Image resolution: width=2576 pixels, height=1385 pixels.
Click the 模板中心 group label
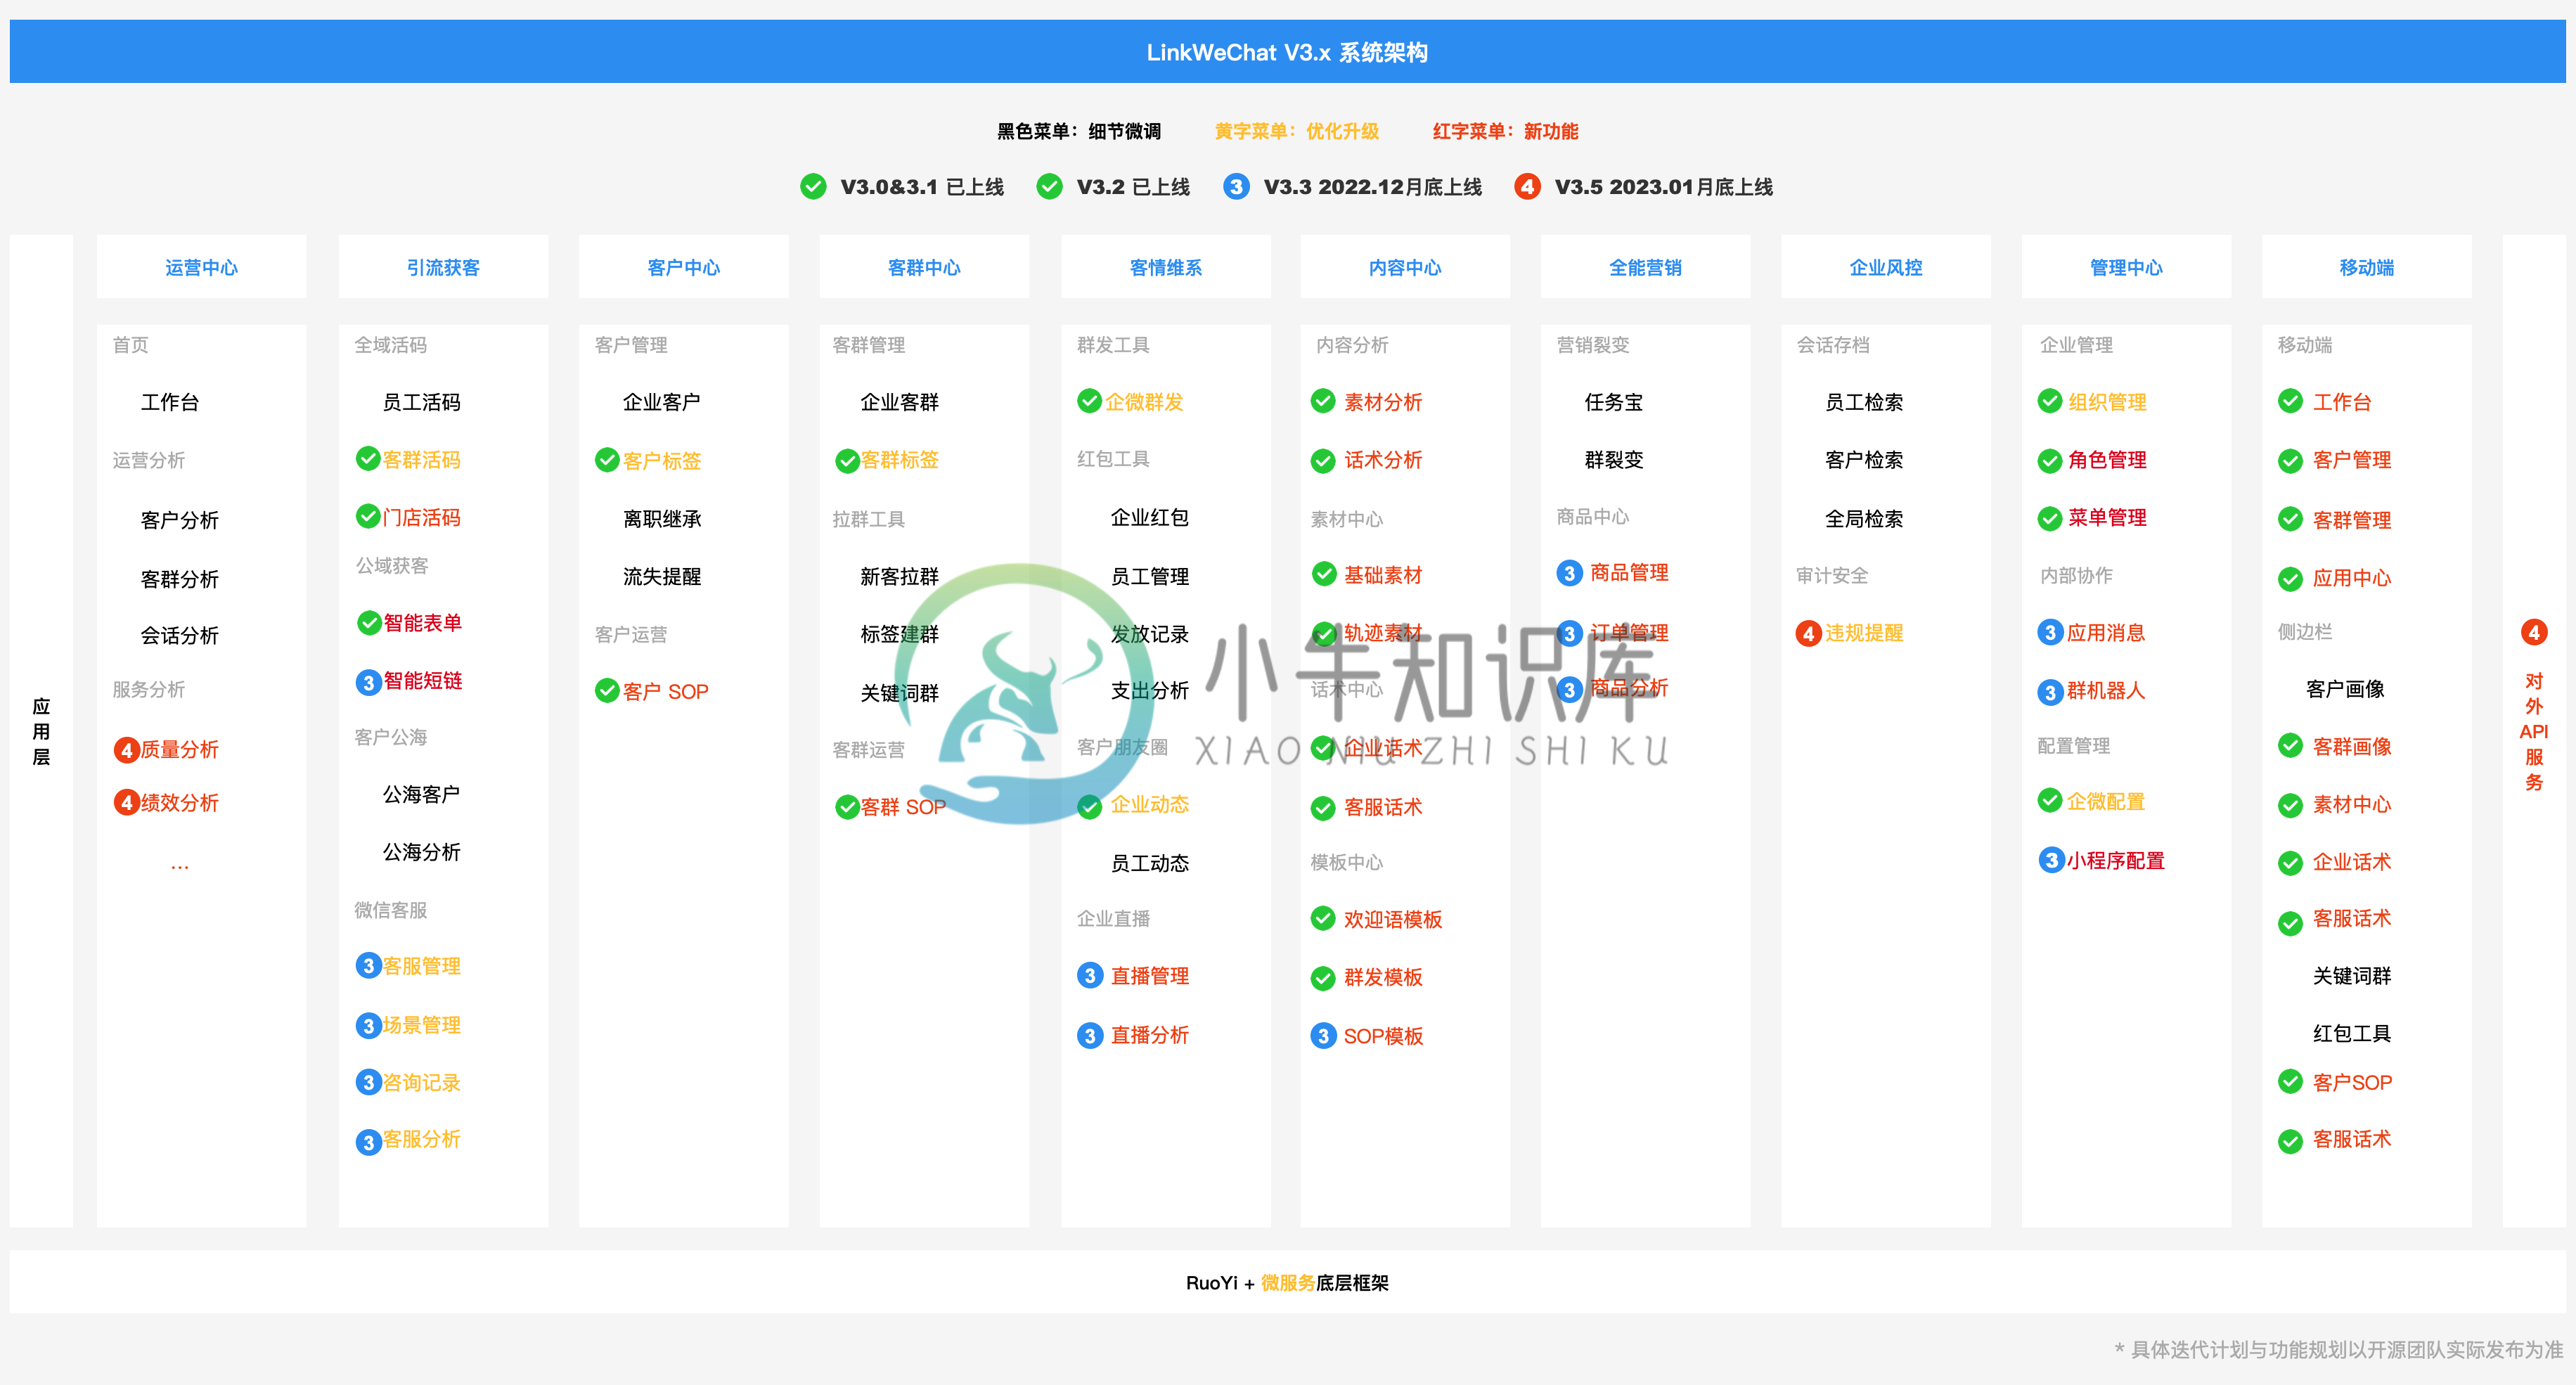point(1347,862)
